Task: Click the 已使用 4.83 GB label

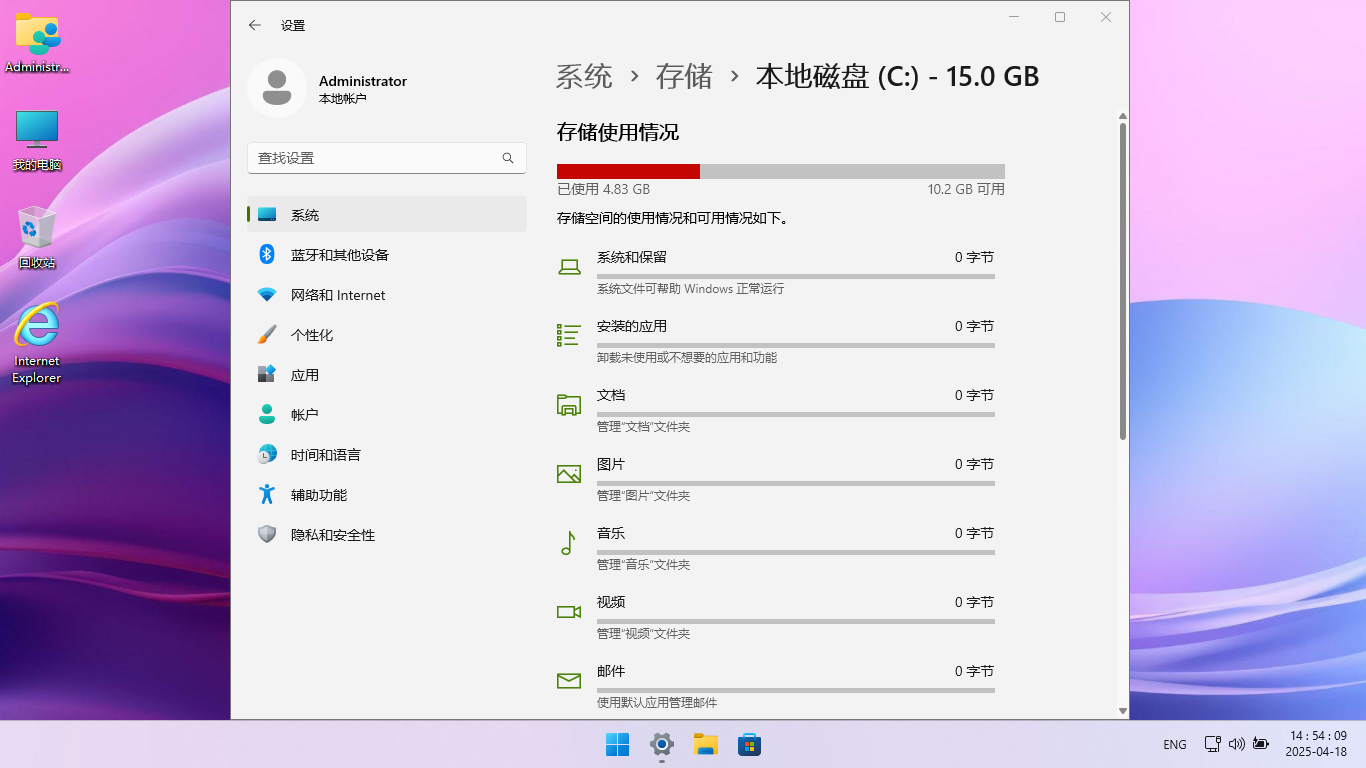Action: tap(603, 189)
